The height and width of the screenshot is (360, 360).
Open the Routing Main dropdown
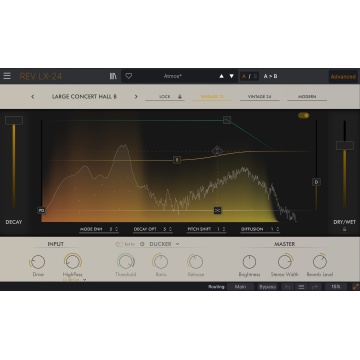pos(240,287)
